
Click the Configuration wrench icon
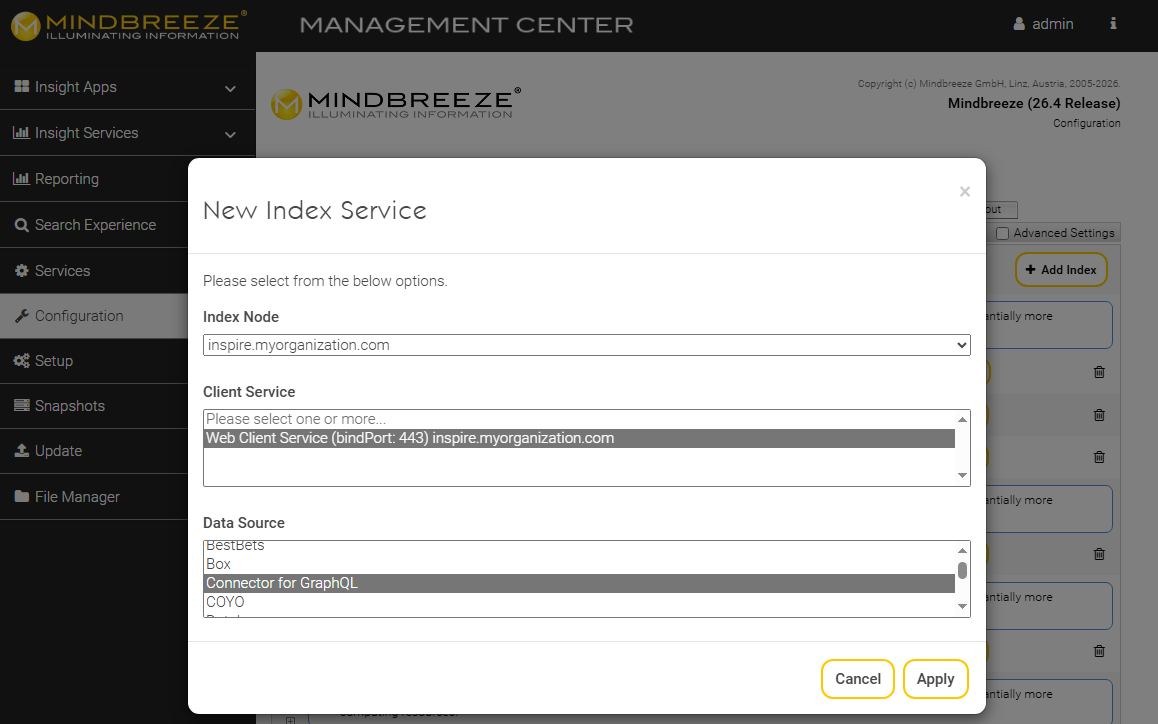click(x=21, y=315)
